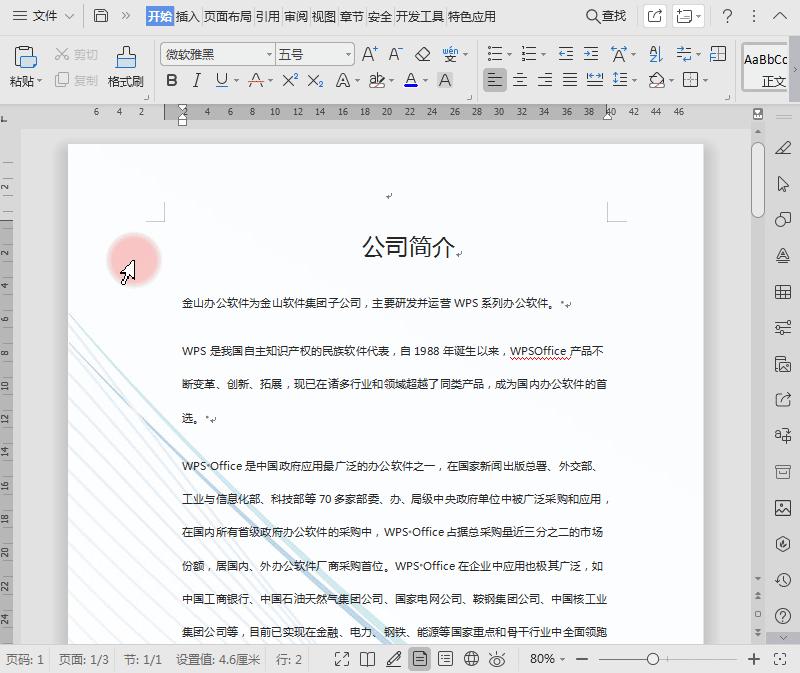Toggle bold formatting on selected text
The width and height of the screenshot is (800, 673).
pyautogui.click(x=172, y=80)
